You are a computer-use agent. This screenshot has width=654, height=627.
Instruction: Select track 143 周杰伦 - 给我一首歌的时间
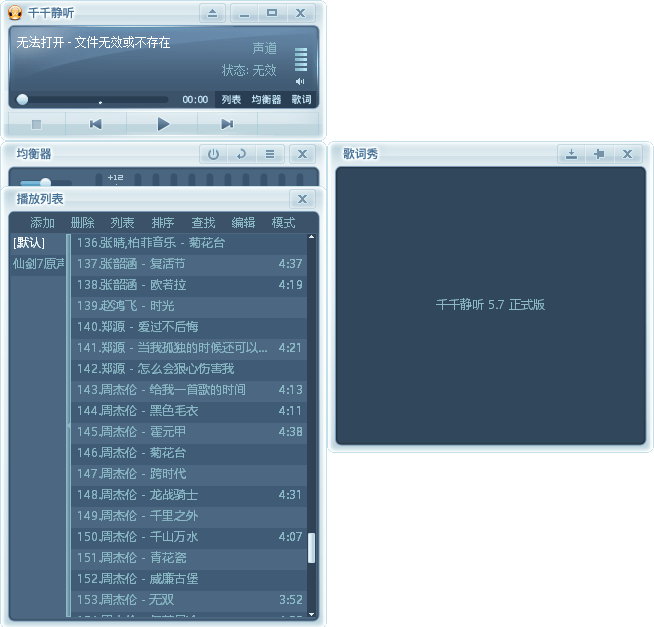[x=189, y=390]
